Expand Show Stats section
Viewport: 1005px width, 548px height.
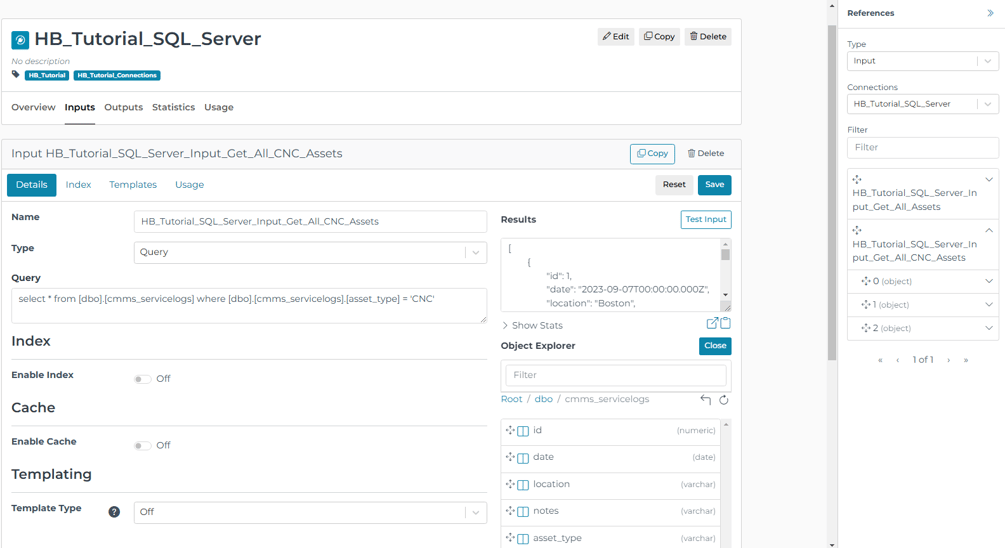532,326
